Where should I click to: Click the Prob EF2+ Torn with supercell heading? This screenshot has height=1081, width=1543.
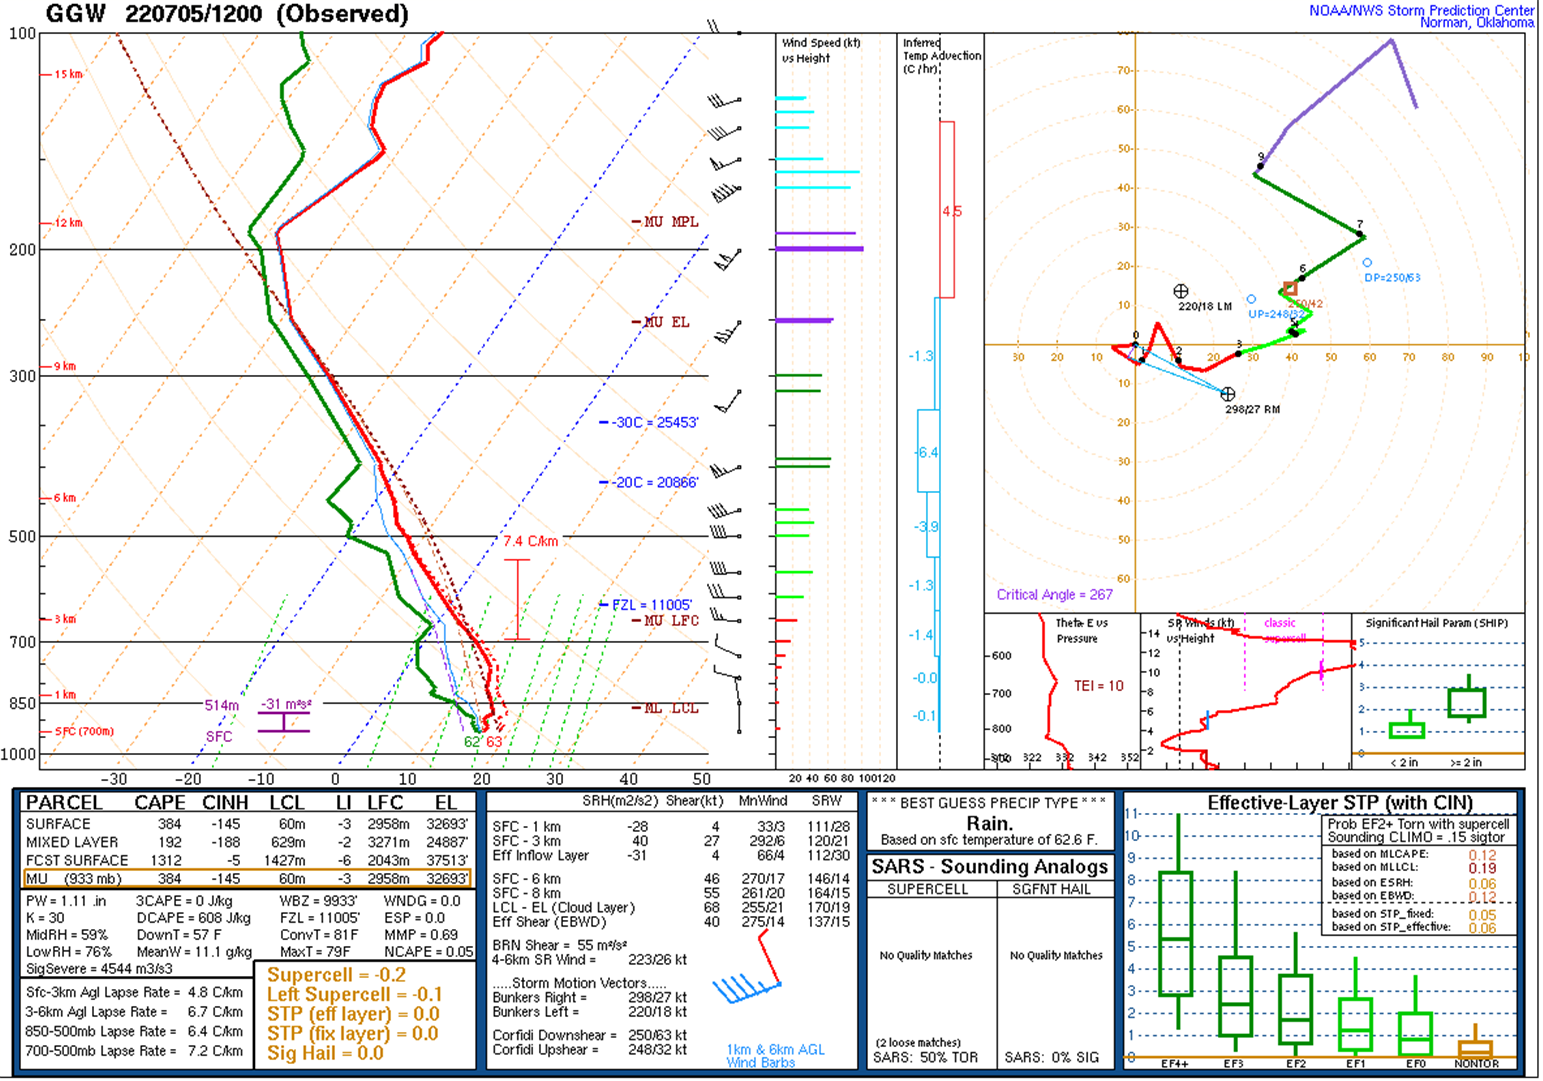(1418, 824)
